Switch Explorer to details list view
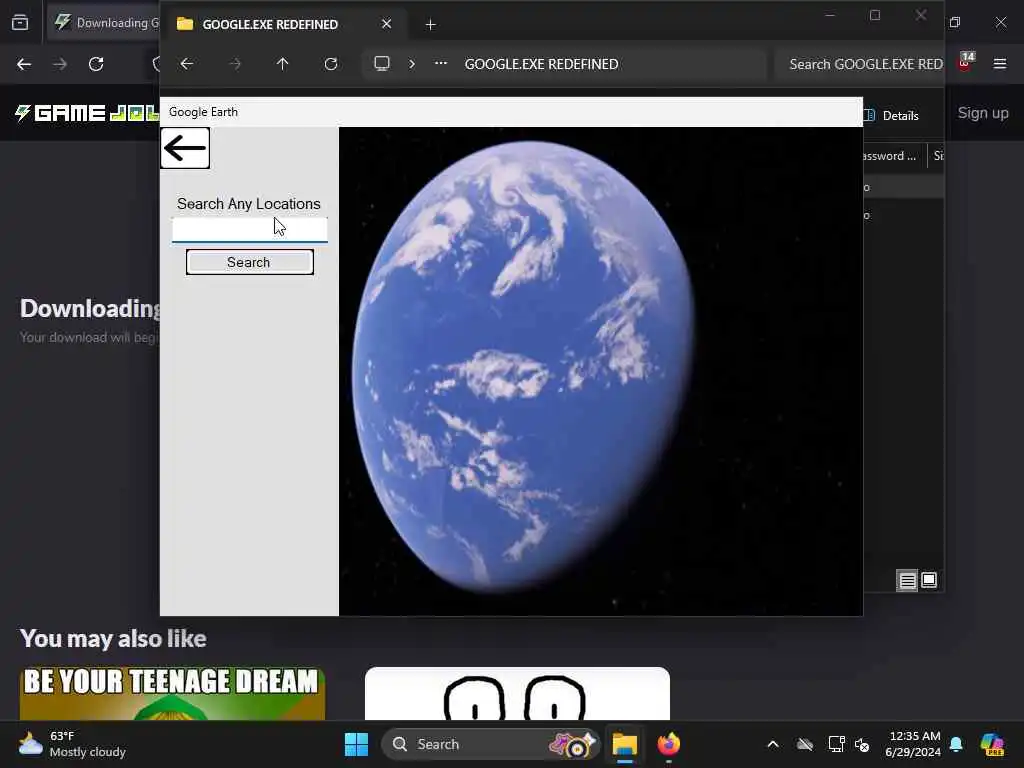The image size is (1024, 768). [x=907, y=580]
